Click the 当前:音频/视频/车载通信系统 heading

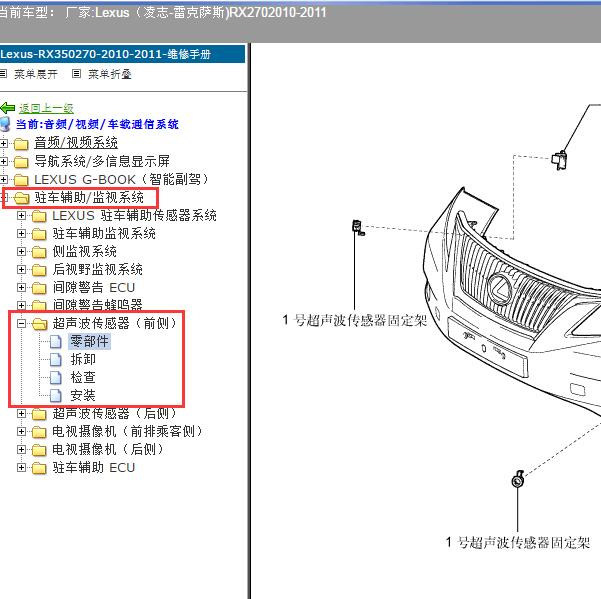97,124
